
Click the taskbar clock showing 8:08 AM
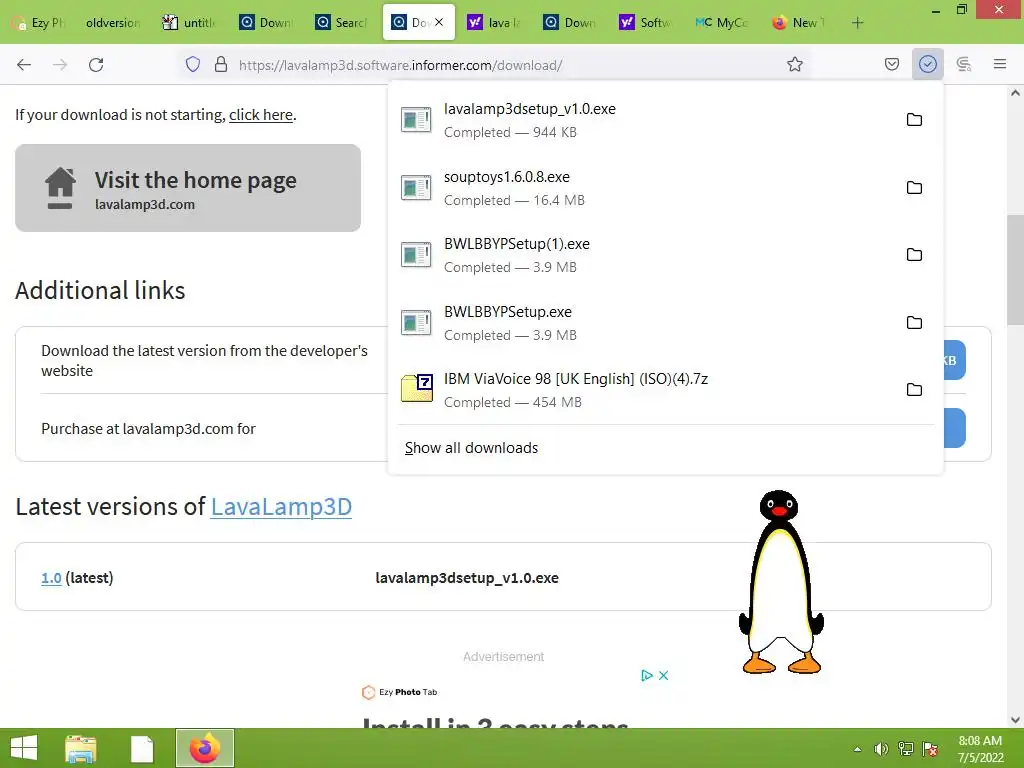pos(980,749)
